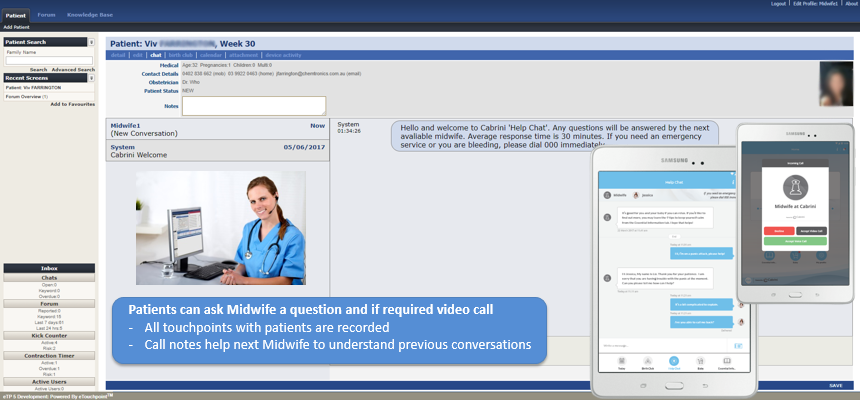Tap green Accept Voice Call button
This screenshot has width=860, height=400.
coord(795,241)
